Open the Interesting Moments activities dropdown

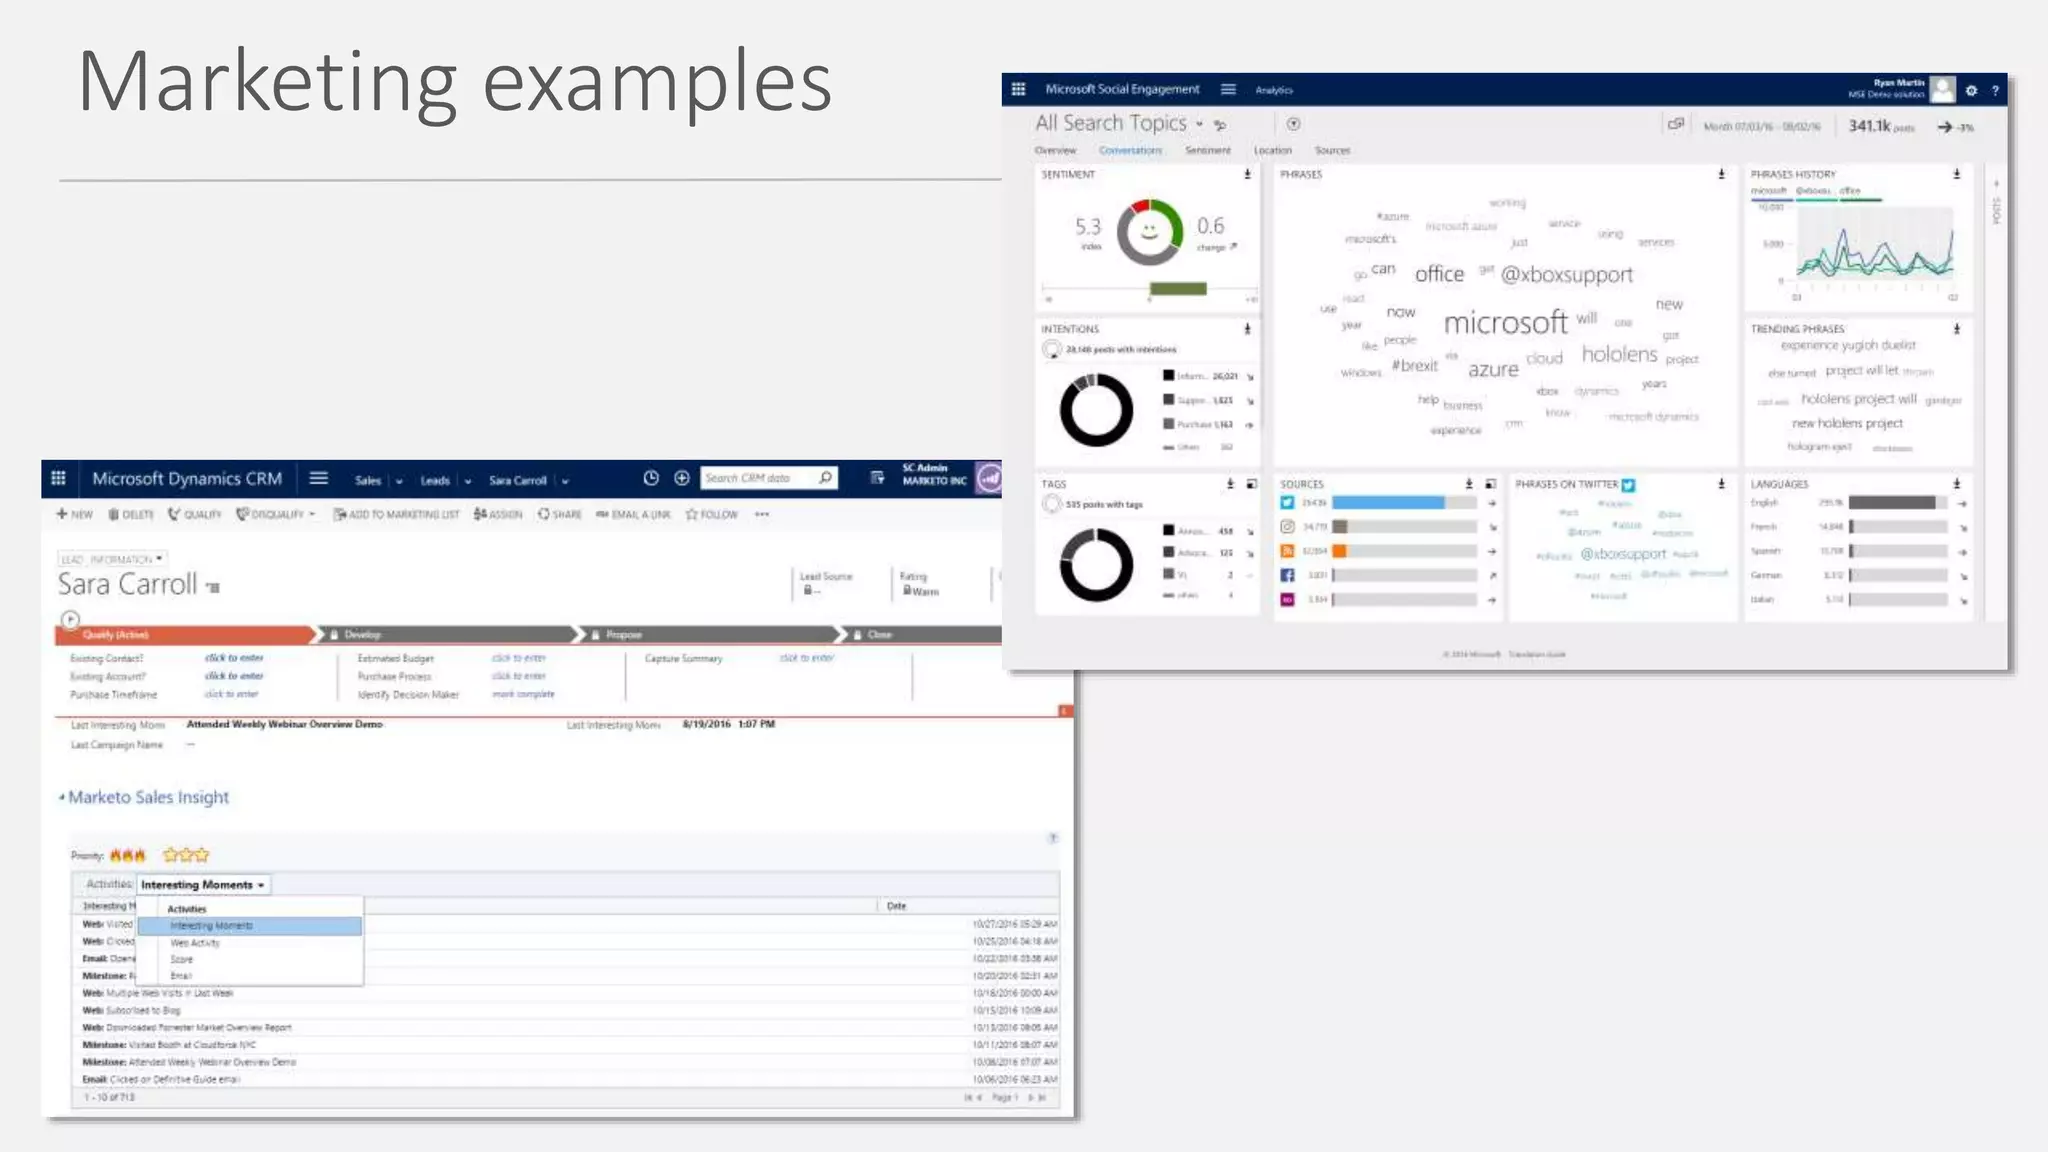[203, 885]
